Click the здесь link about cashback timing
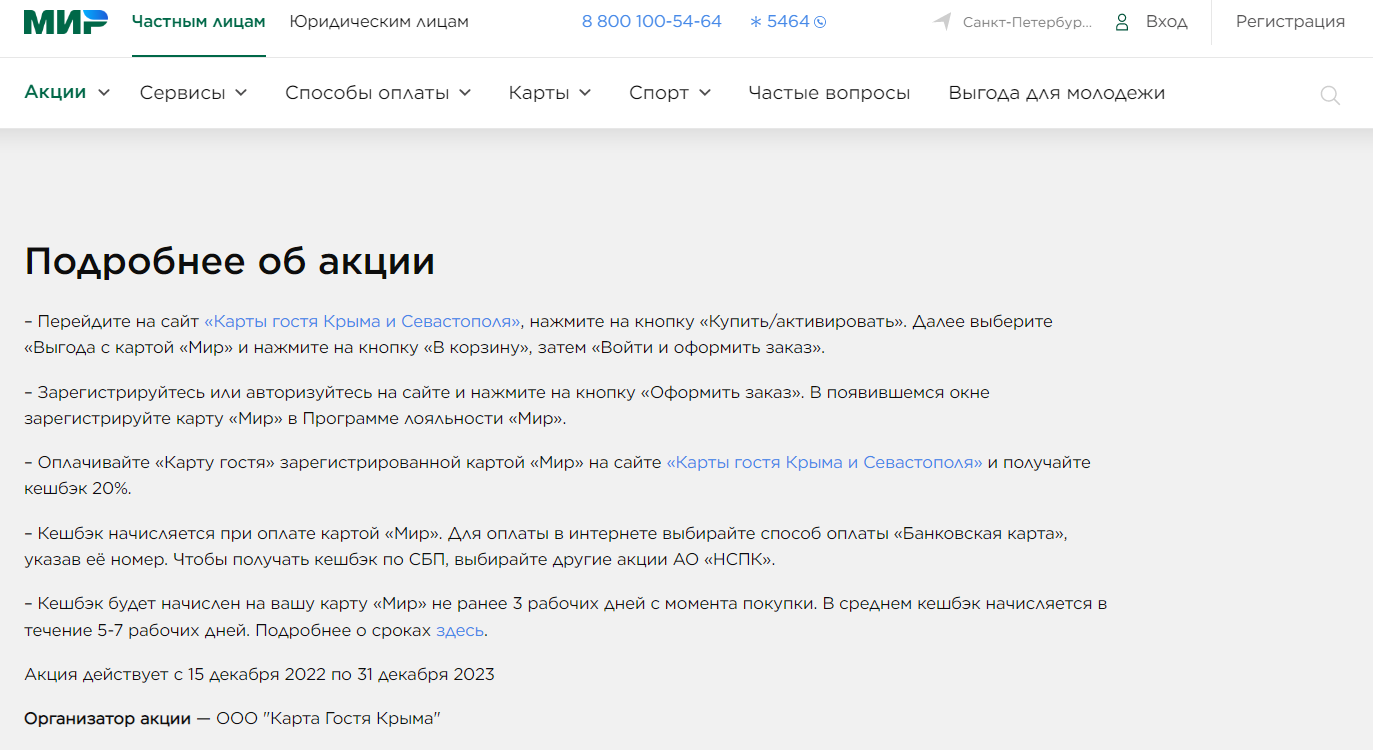1373x750 pixels. pos(460,630)
